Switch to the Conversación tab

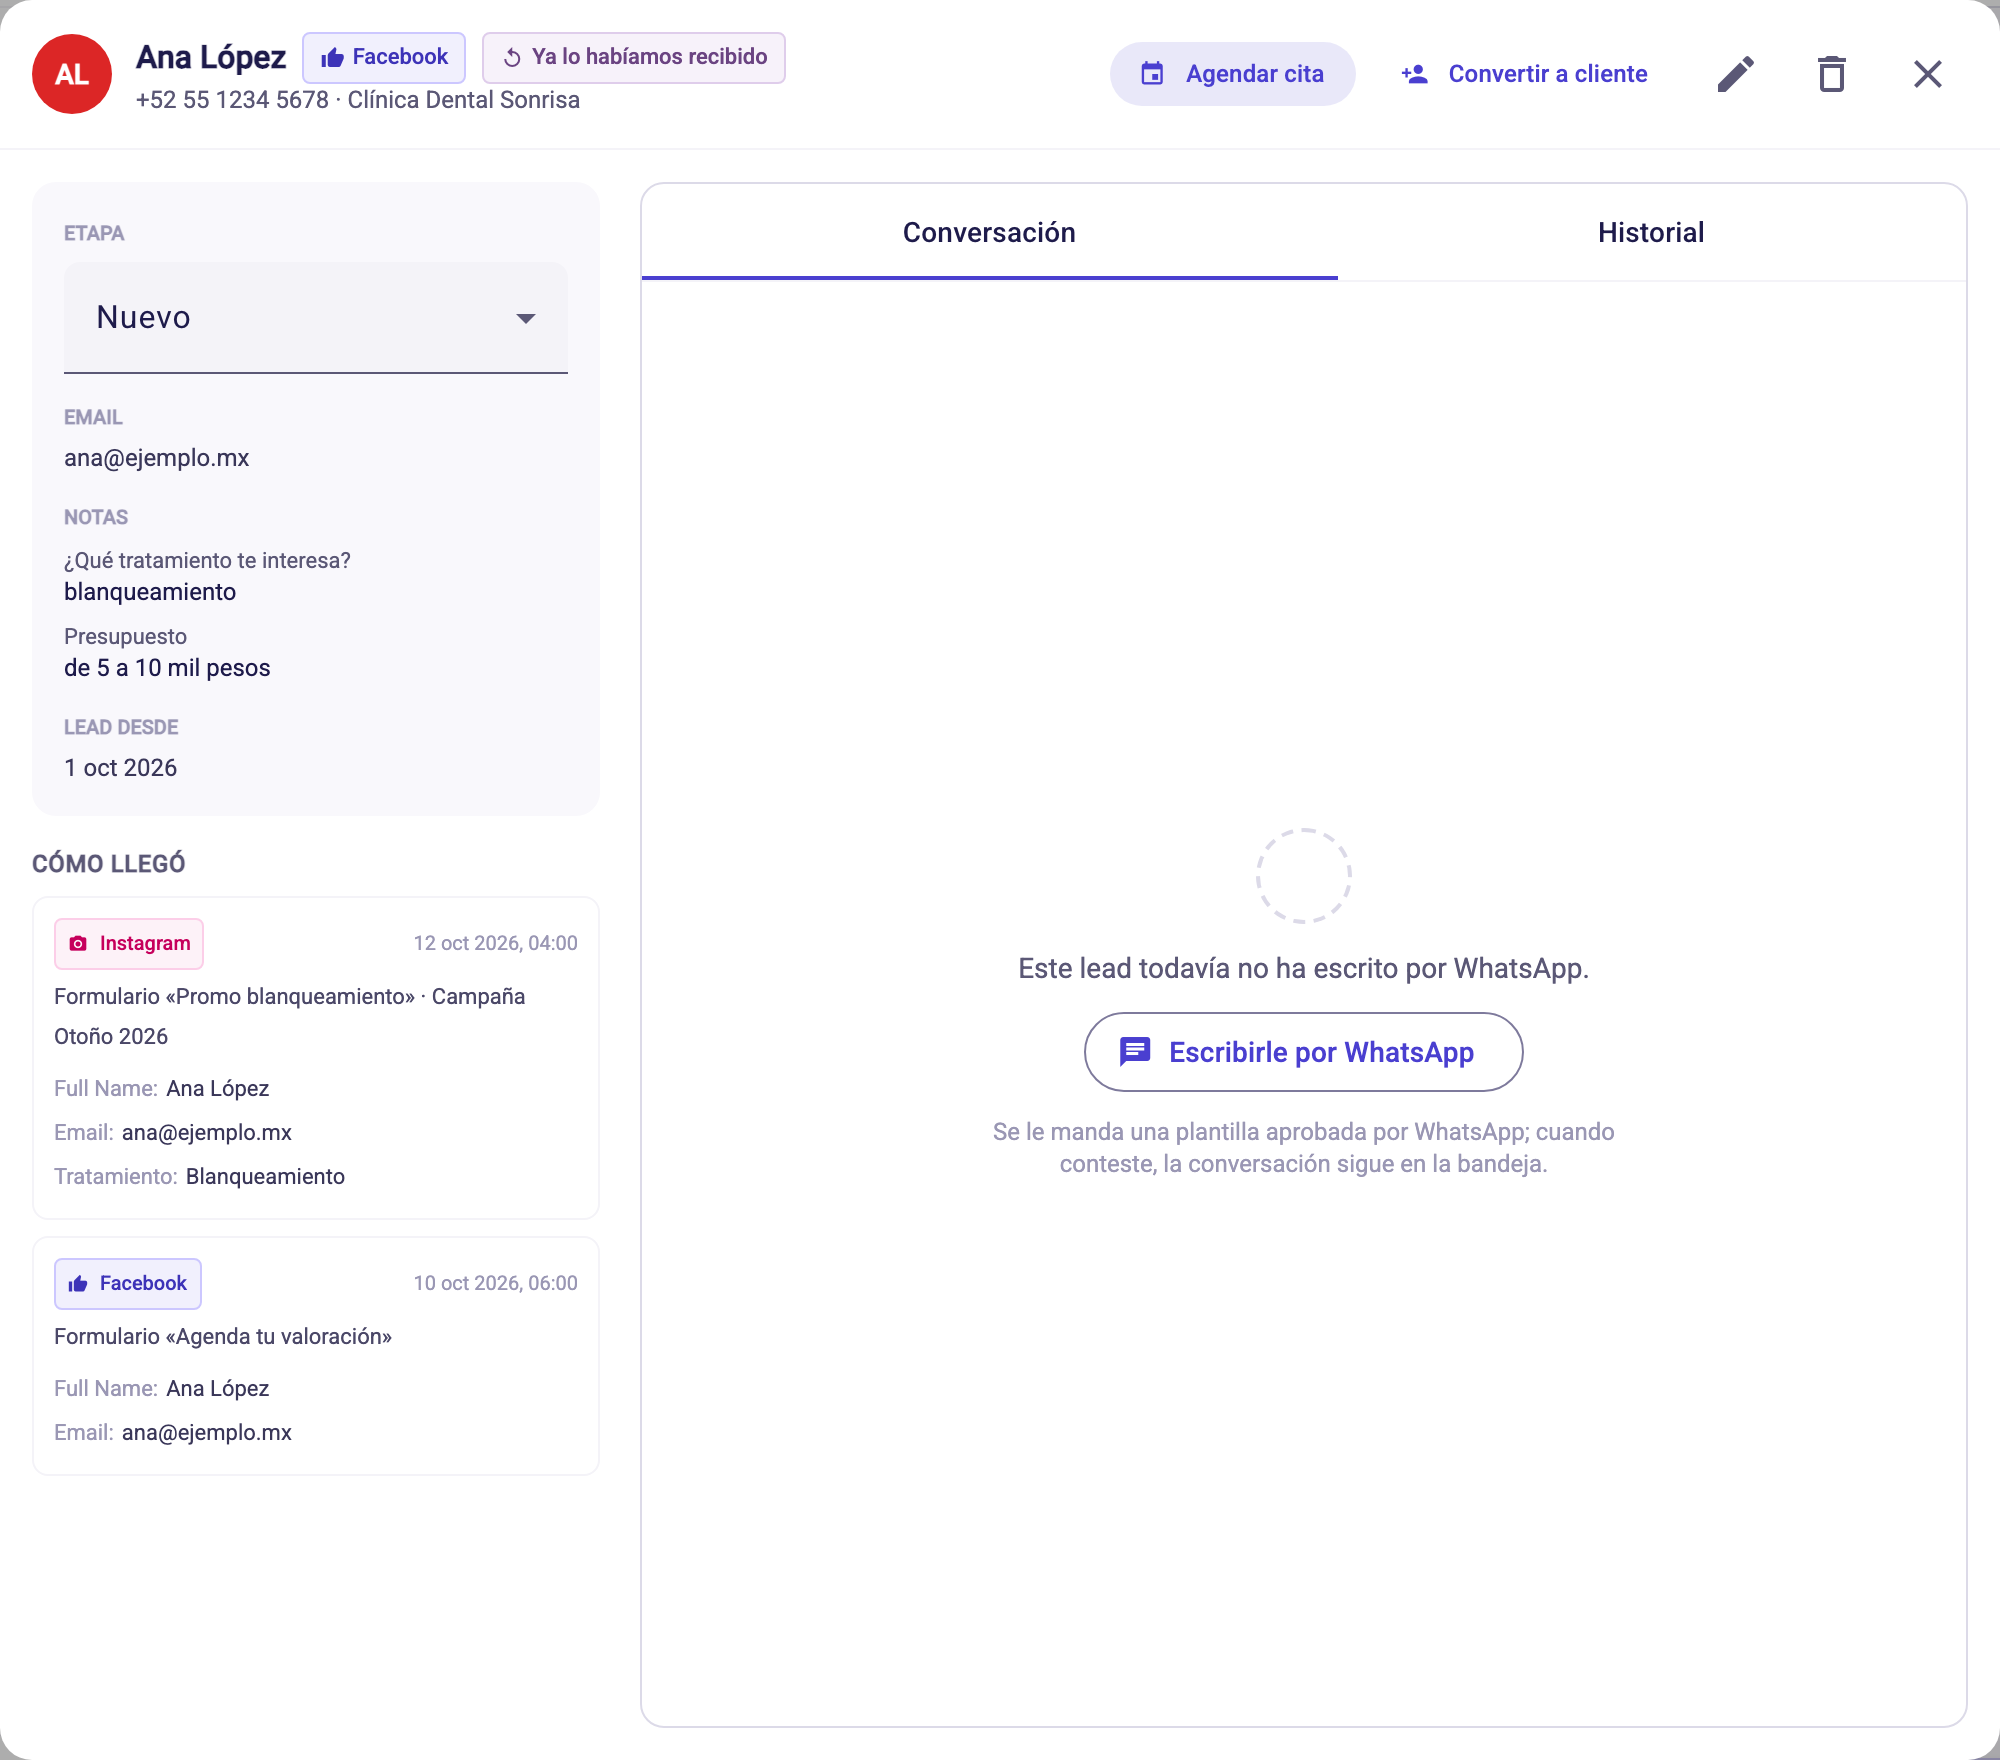pos(989,232)
